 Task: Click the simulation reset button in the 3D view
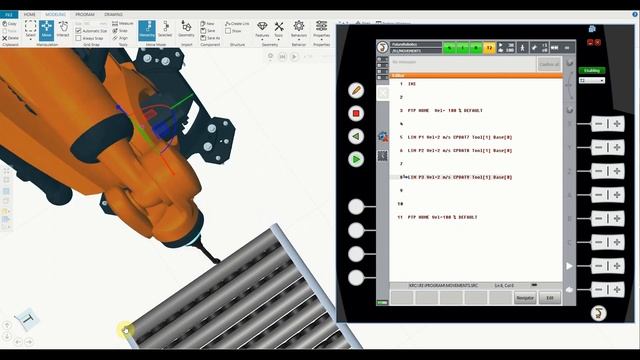tap(282, 57)
